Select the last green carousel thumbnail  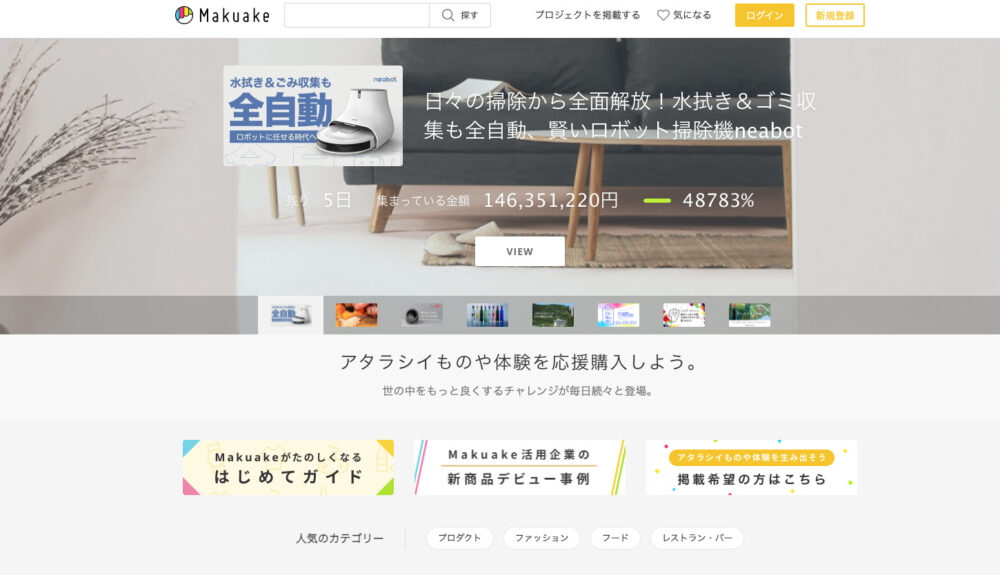pyautogui.click(x=749, y=315)
